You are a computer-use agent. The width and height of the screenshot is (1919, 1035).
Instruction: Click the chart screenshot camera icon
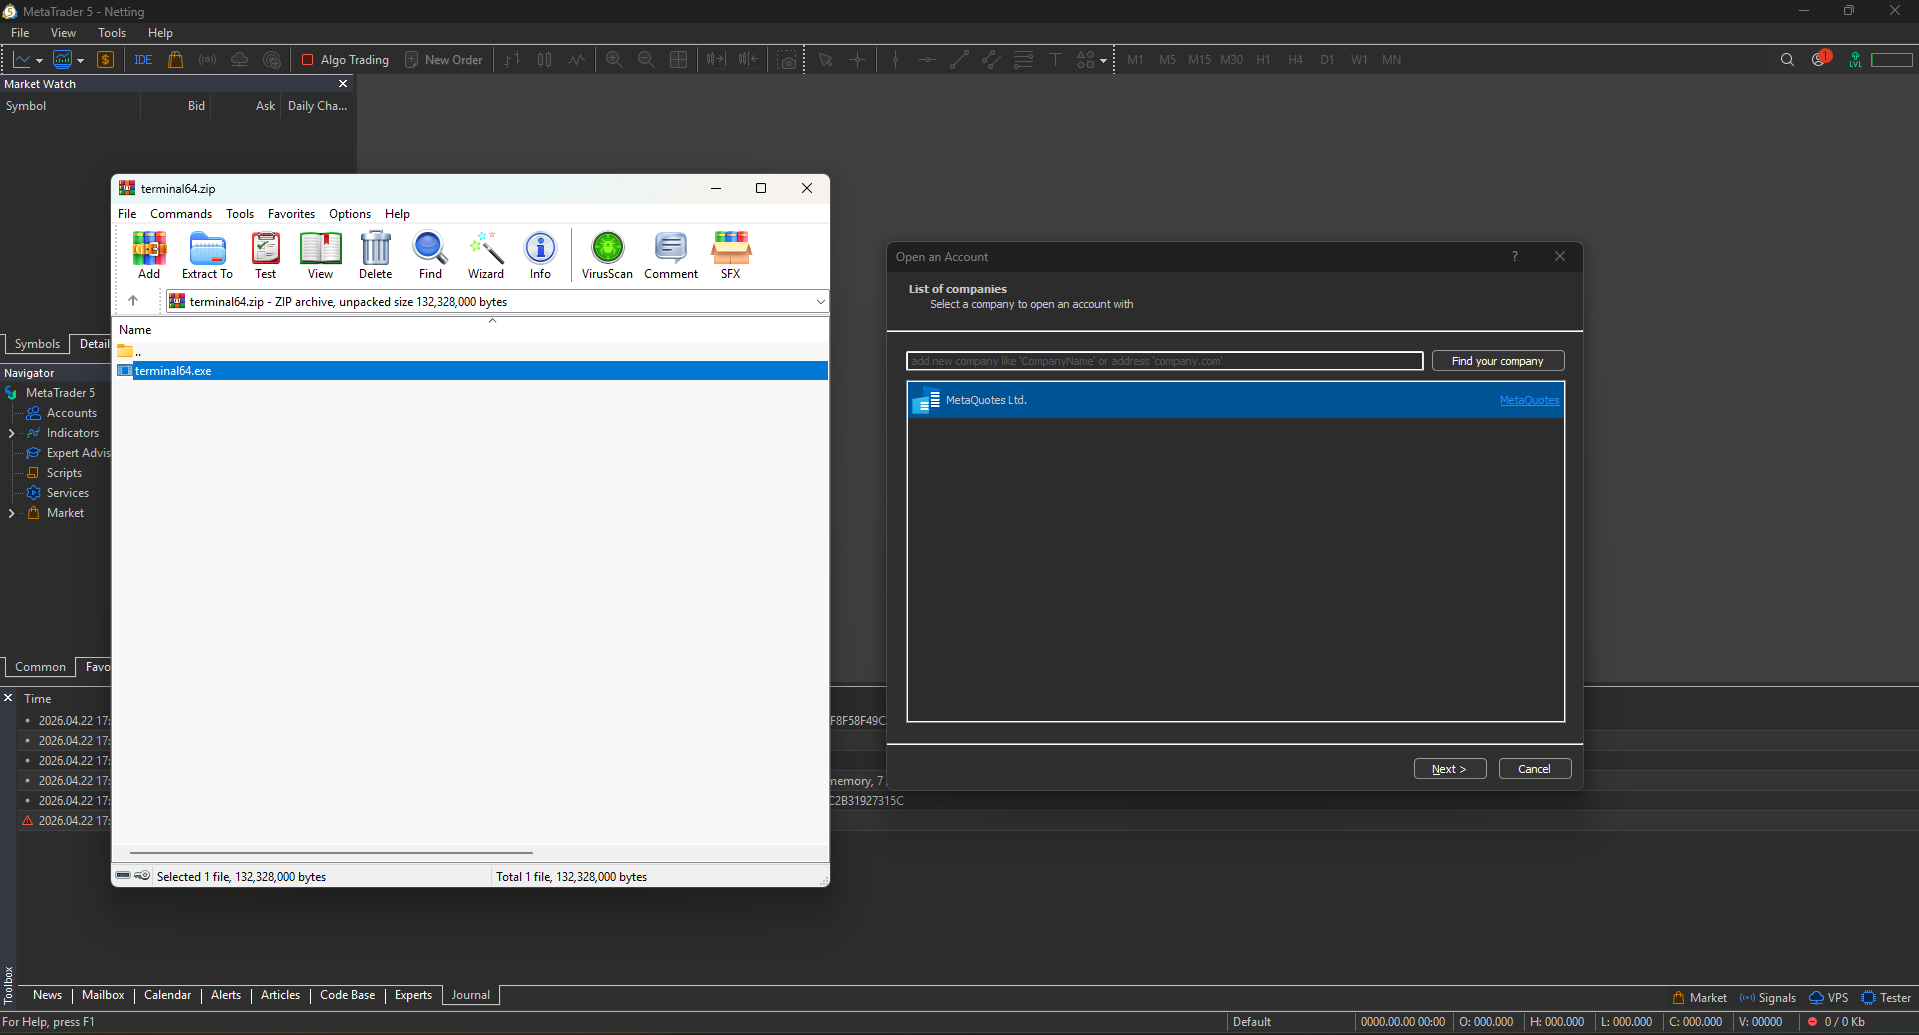pyautogui.click(x=788, y=60)
